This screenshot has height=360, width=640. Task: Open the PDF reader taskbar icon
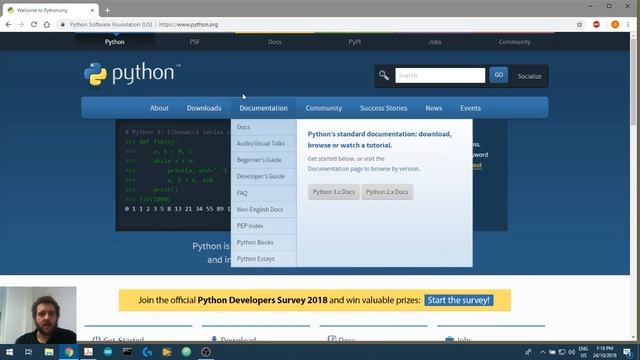88,352
